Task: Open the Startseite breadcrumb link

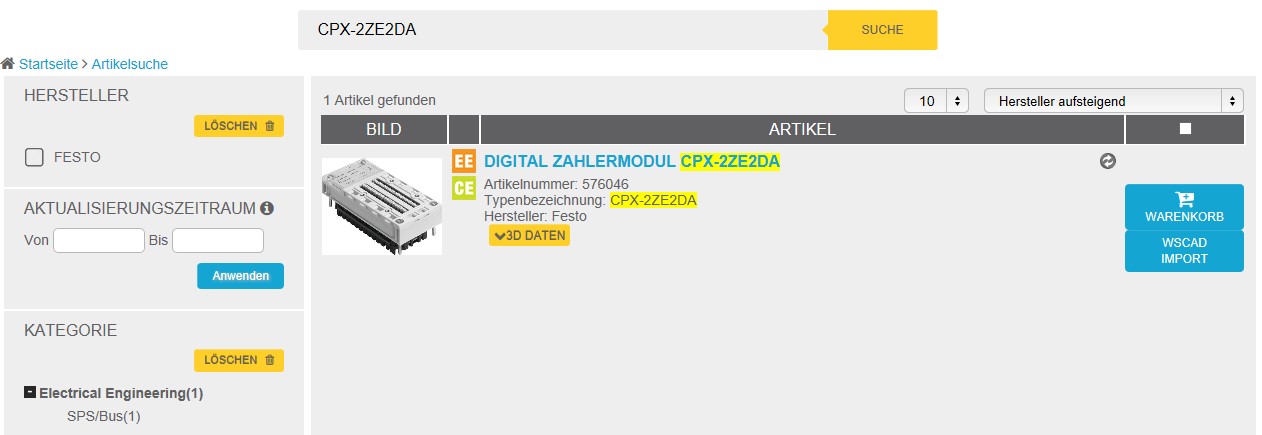Action: 48,64
